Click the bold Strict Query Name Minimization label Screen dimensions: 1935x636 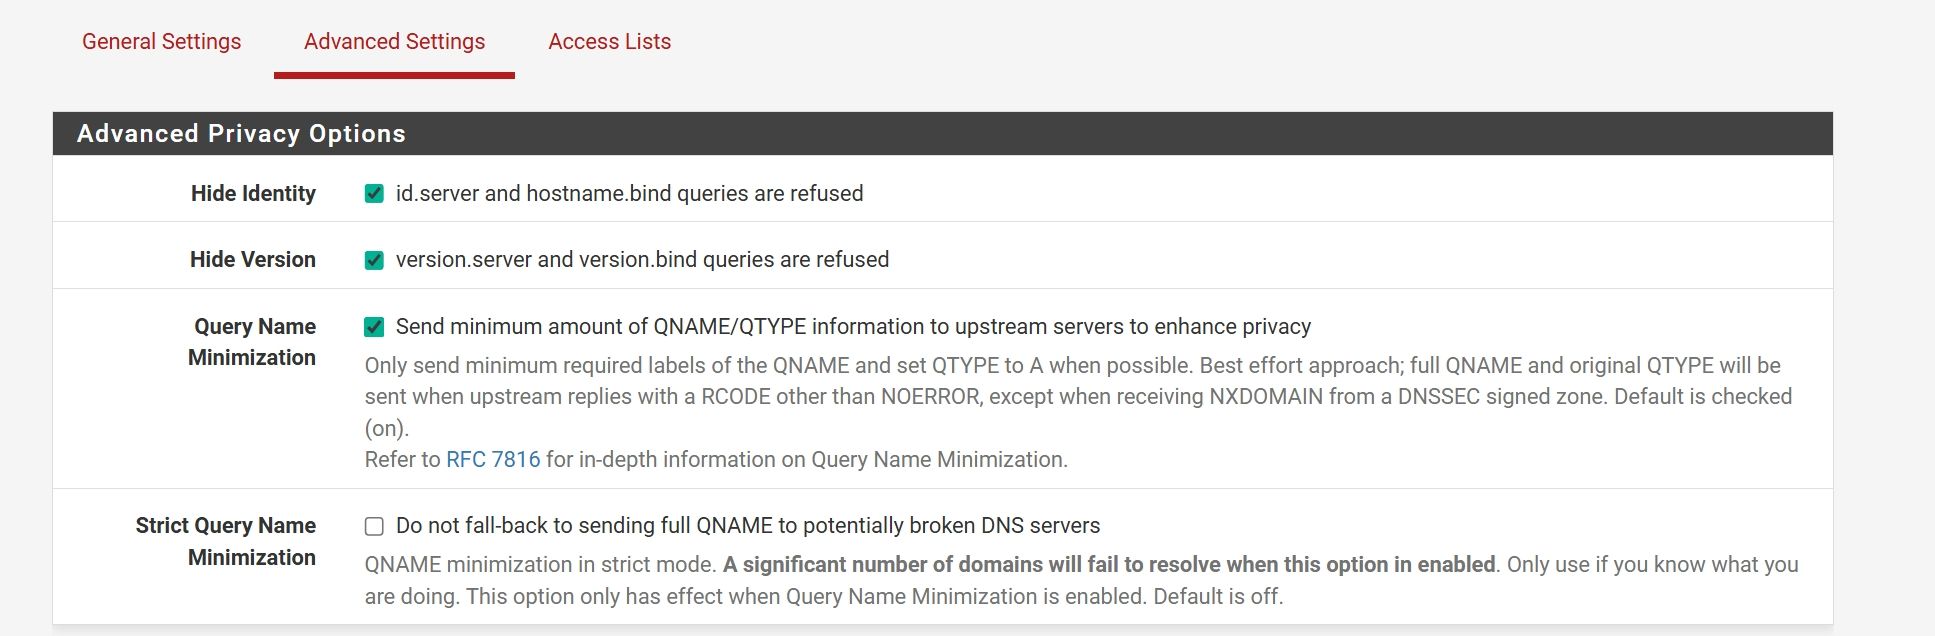click(226, 541)
